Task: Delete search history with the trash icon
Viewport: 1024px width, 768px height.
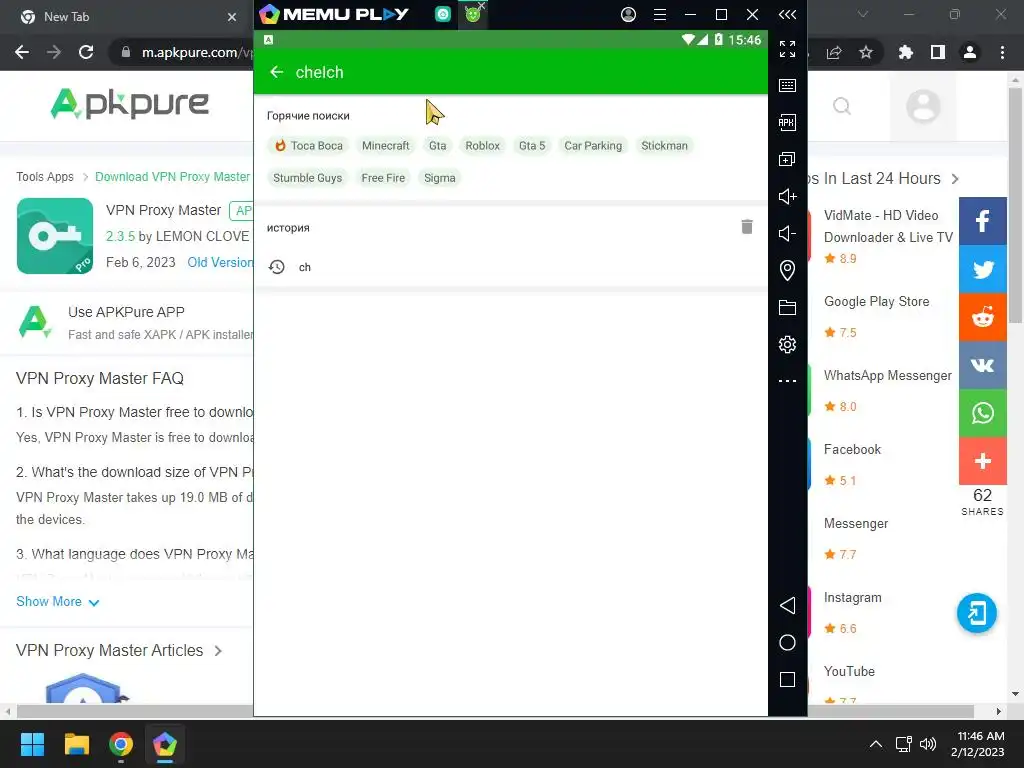Action: [x=747, y=227]
